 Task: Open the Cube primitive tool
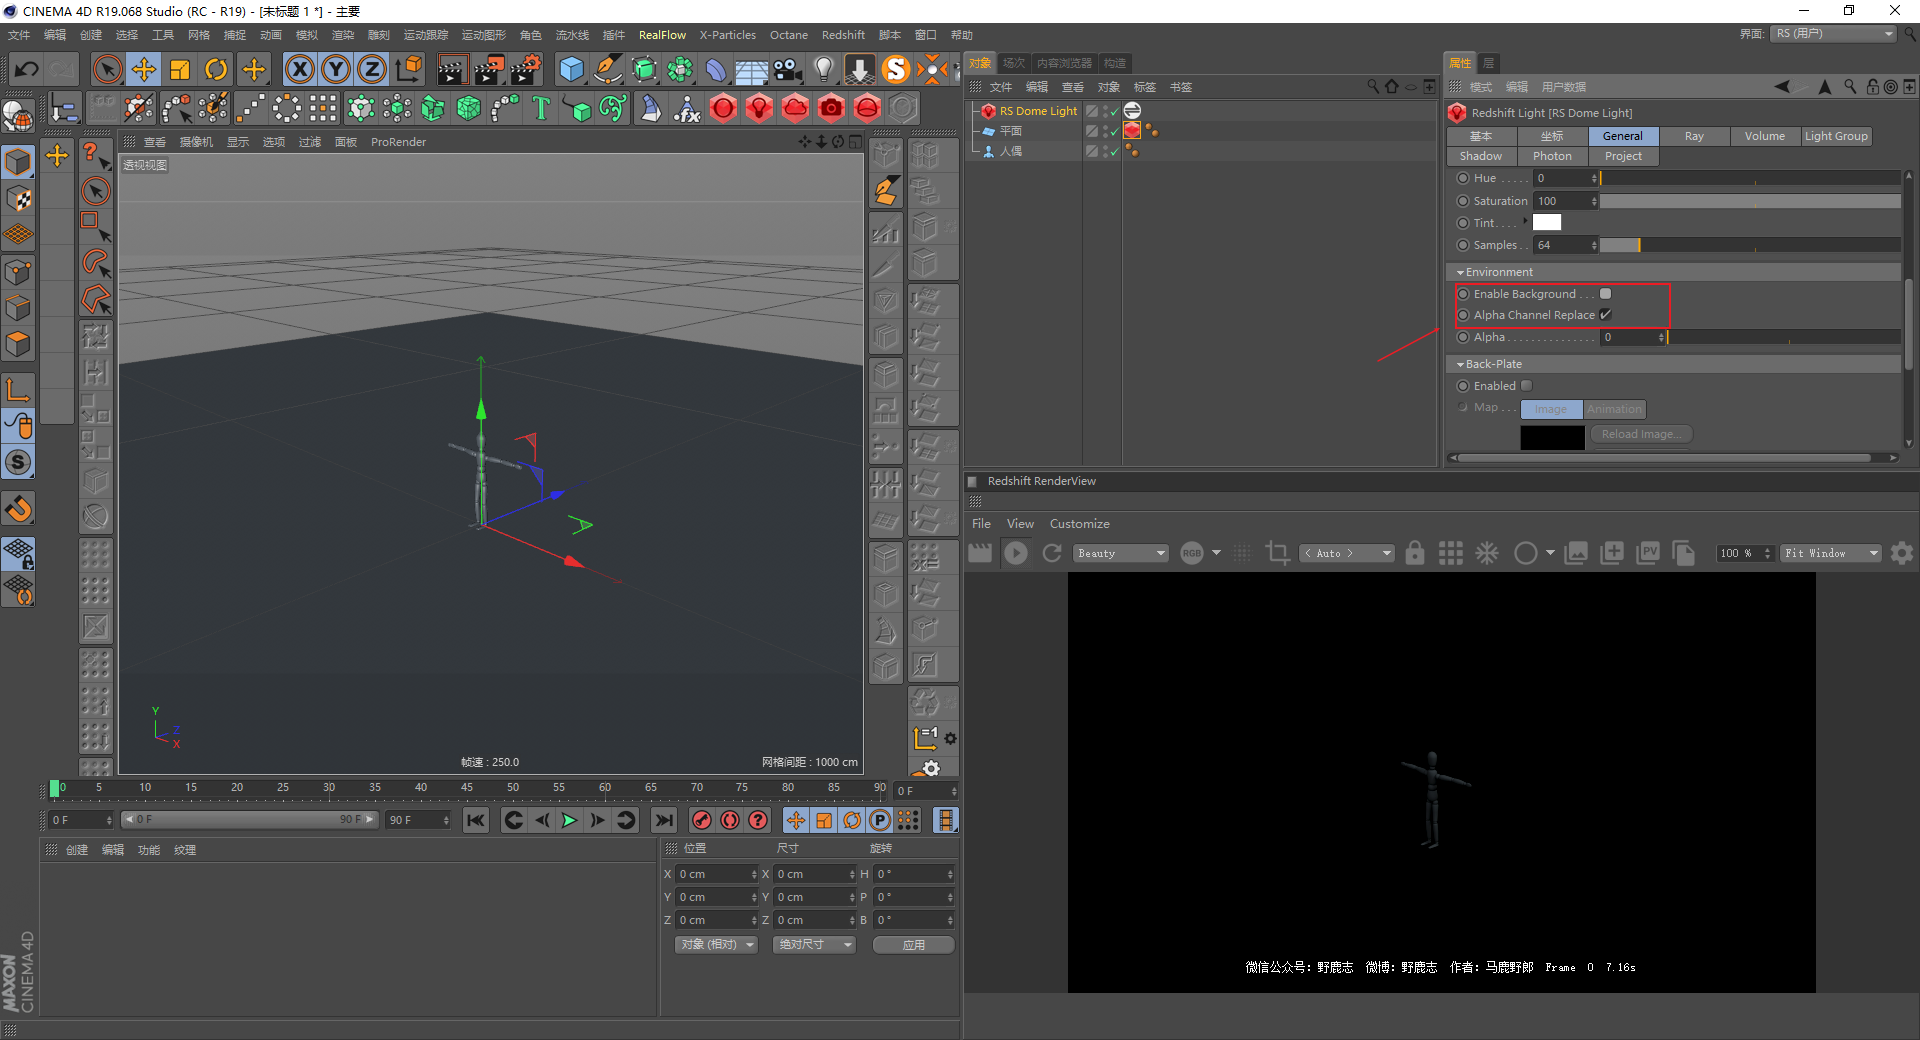tap(571, 69)
